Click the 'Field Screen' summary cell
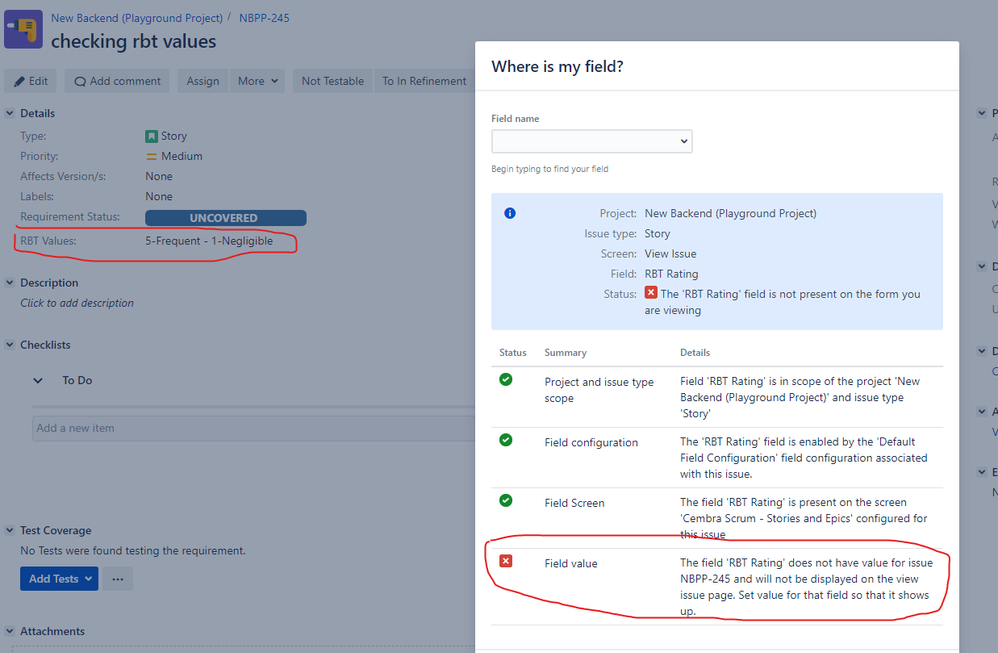The width and height of the screenshot is (998, 653). coord(575,503)
